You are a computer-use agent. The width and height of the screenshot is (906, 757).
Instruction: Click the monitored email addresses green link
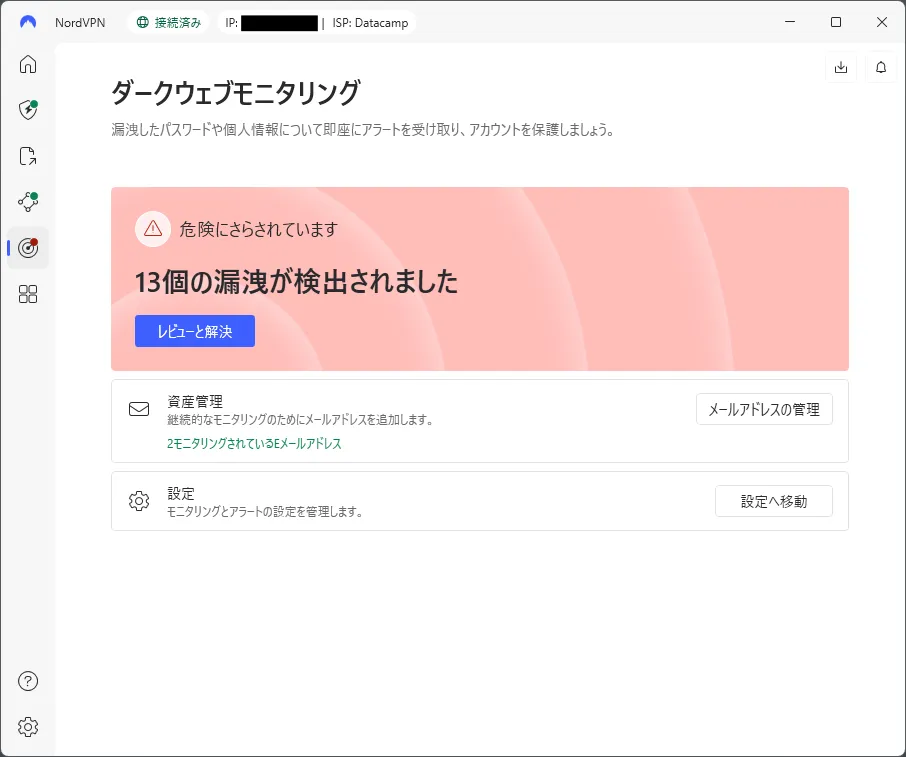254,444
